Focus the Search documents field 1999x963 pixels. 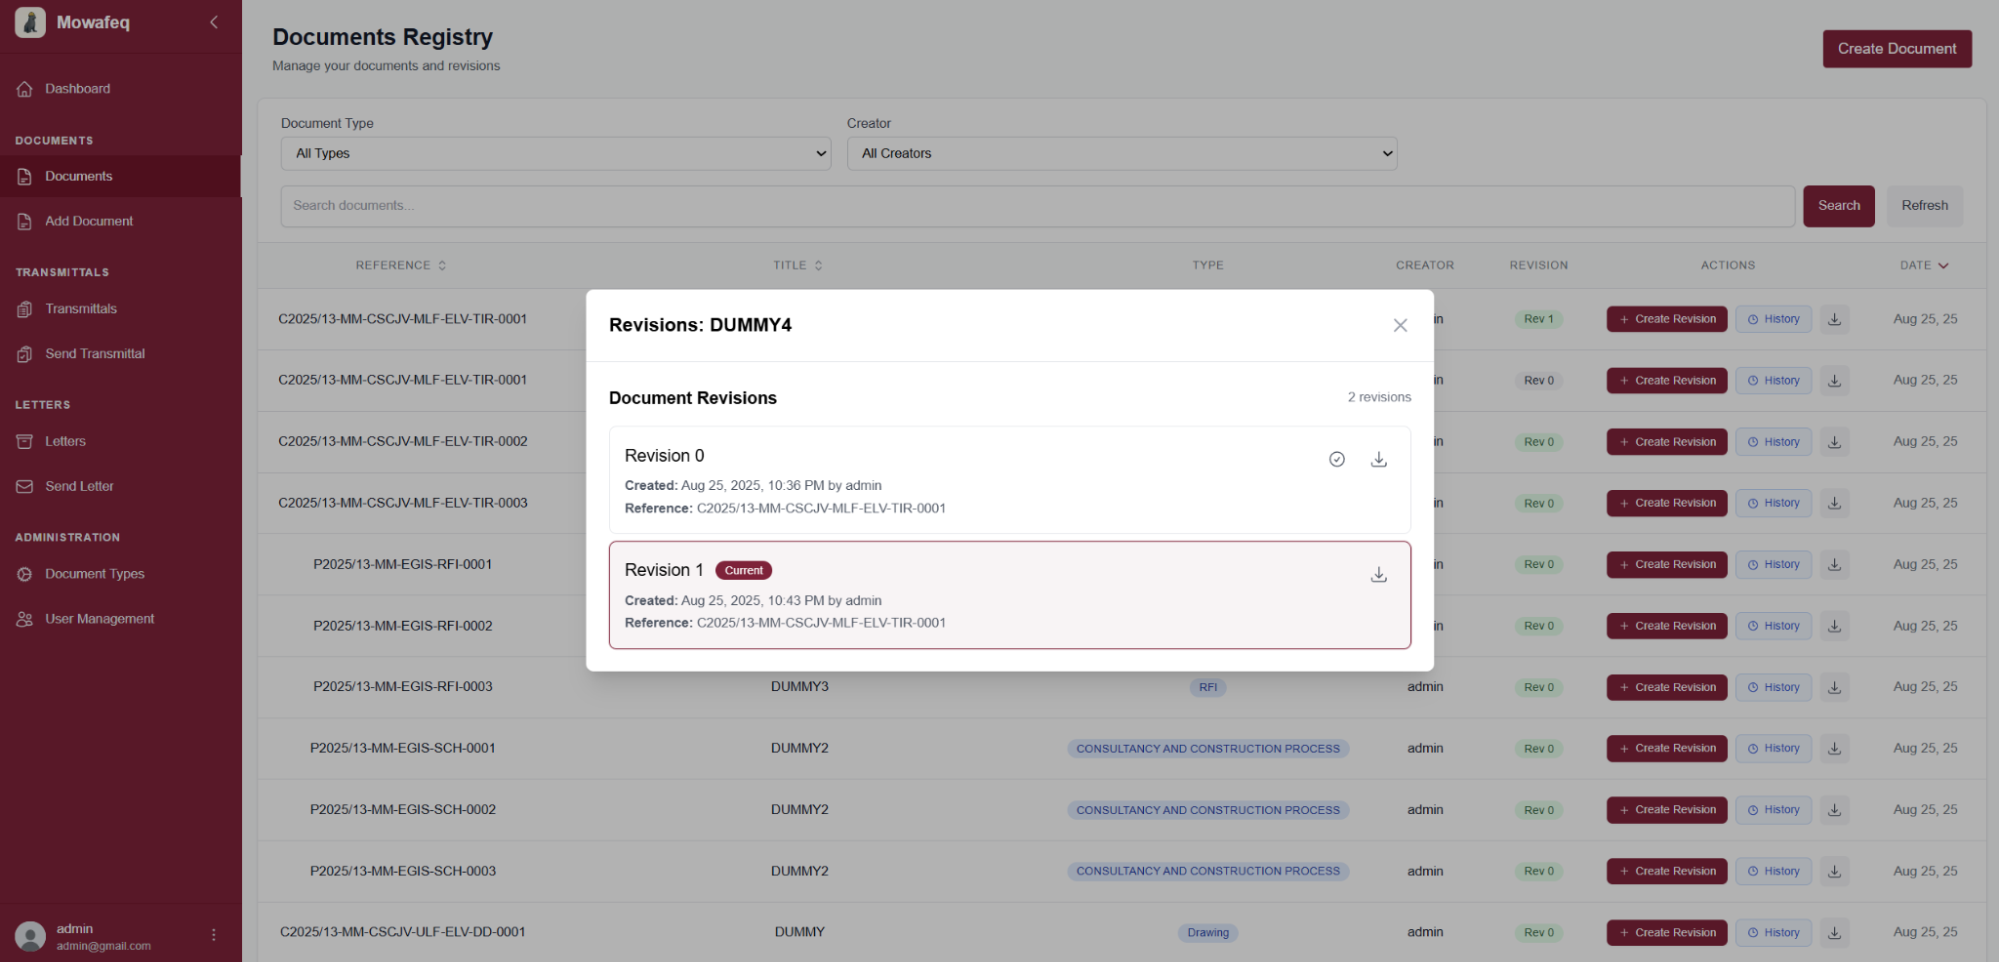pos(1037,206)
